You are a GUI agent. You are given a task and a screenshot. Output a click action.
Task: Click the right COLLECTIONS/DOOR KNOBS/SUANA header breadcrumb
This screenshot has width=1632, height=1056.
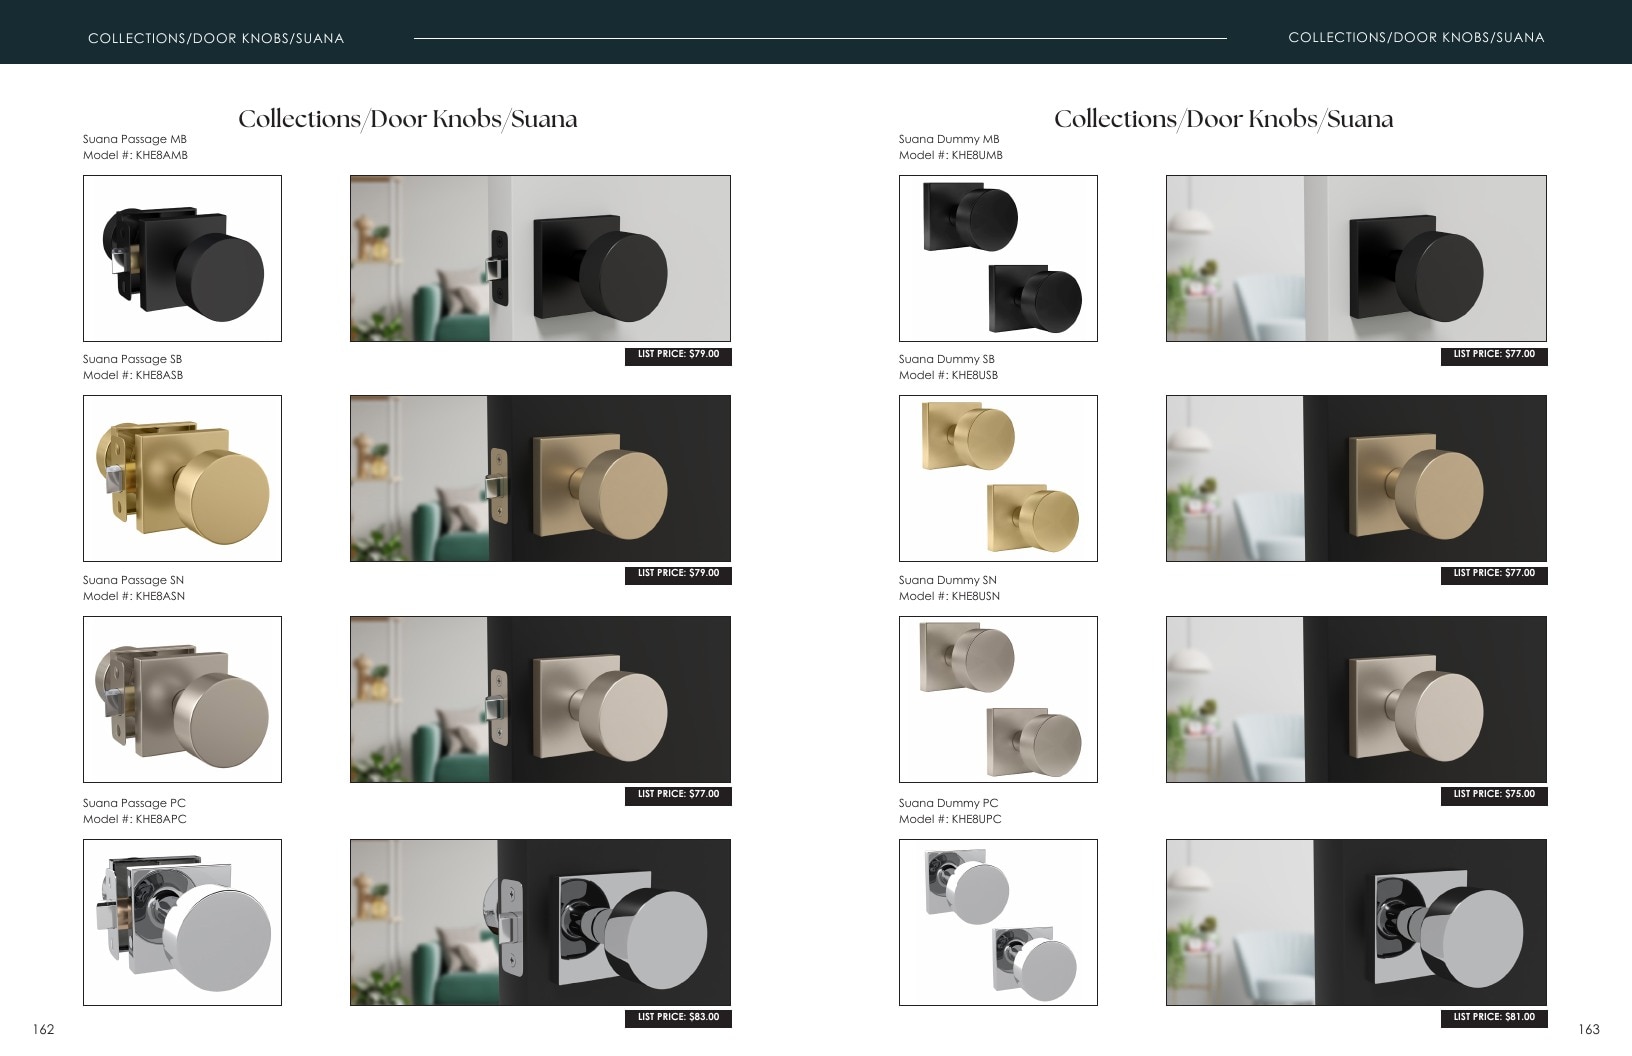(1416, 37)
